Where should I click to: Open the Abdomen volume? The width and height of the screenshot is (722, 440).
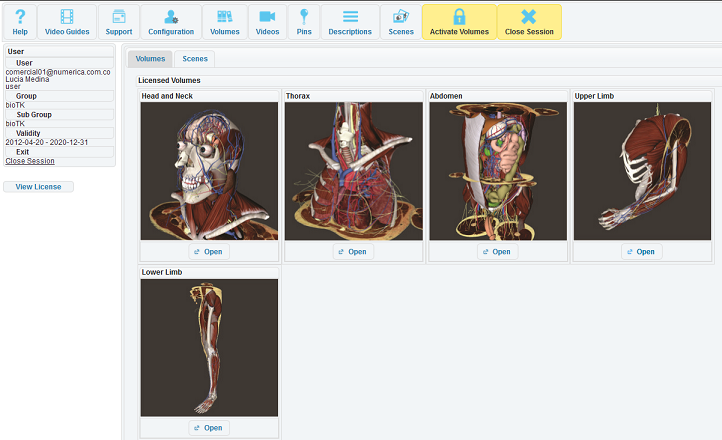[x=497, y=252]
